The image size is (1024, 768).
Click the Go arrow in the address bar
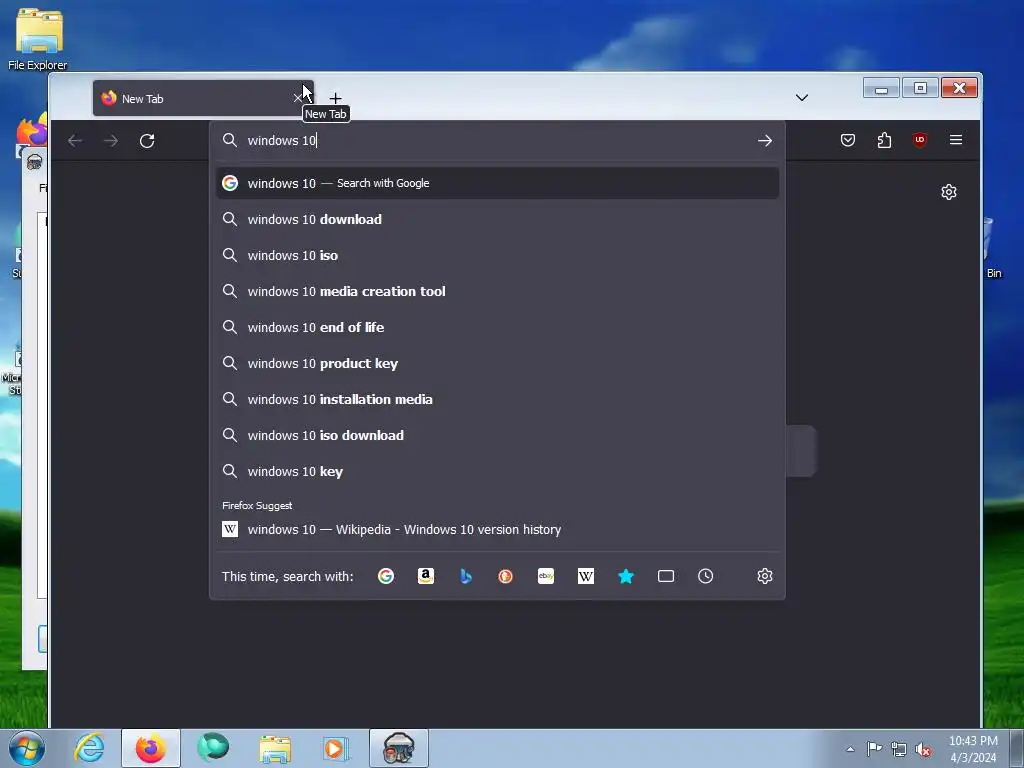(765, 140)
